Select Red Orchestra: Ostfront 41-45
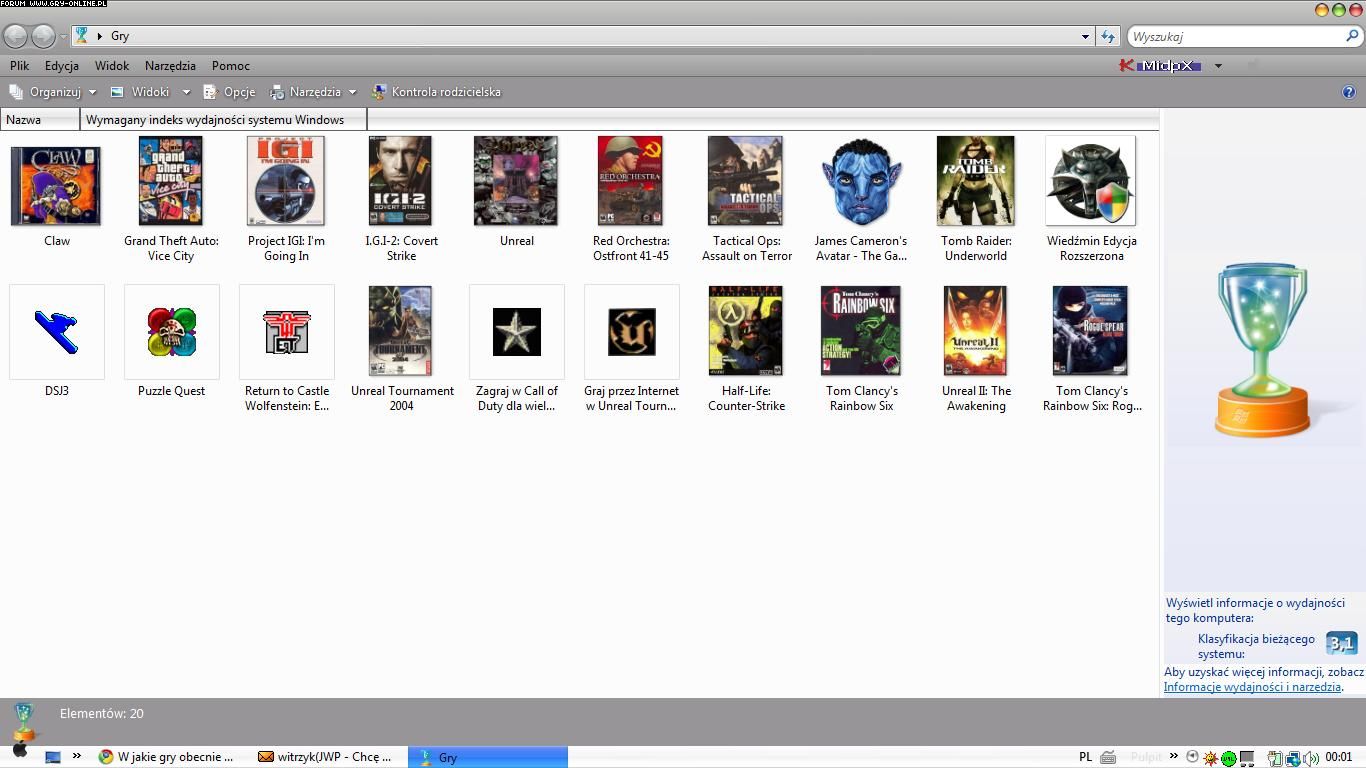Image resolution: width=1366 pixels, height=768 pixels. pos(630,181)
